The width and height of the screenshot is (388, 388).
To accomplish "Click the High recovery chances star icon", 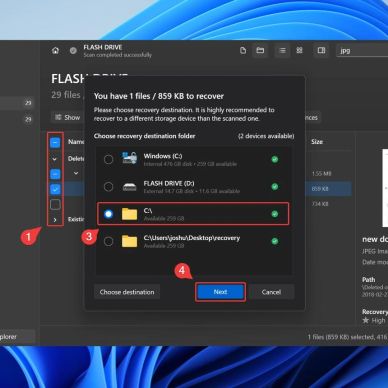I will [x=366, y=320].
